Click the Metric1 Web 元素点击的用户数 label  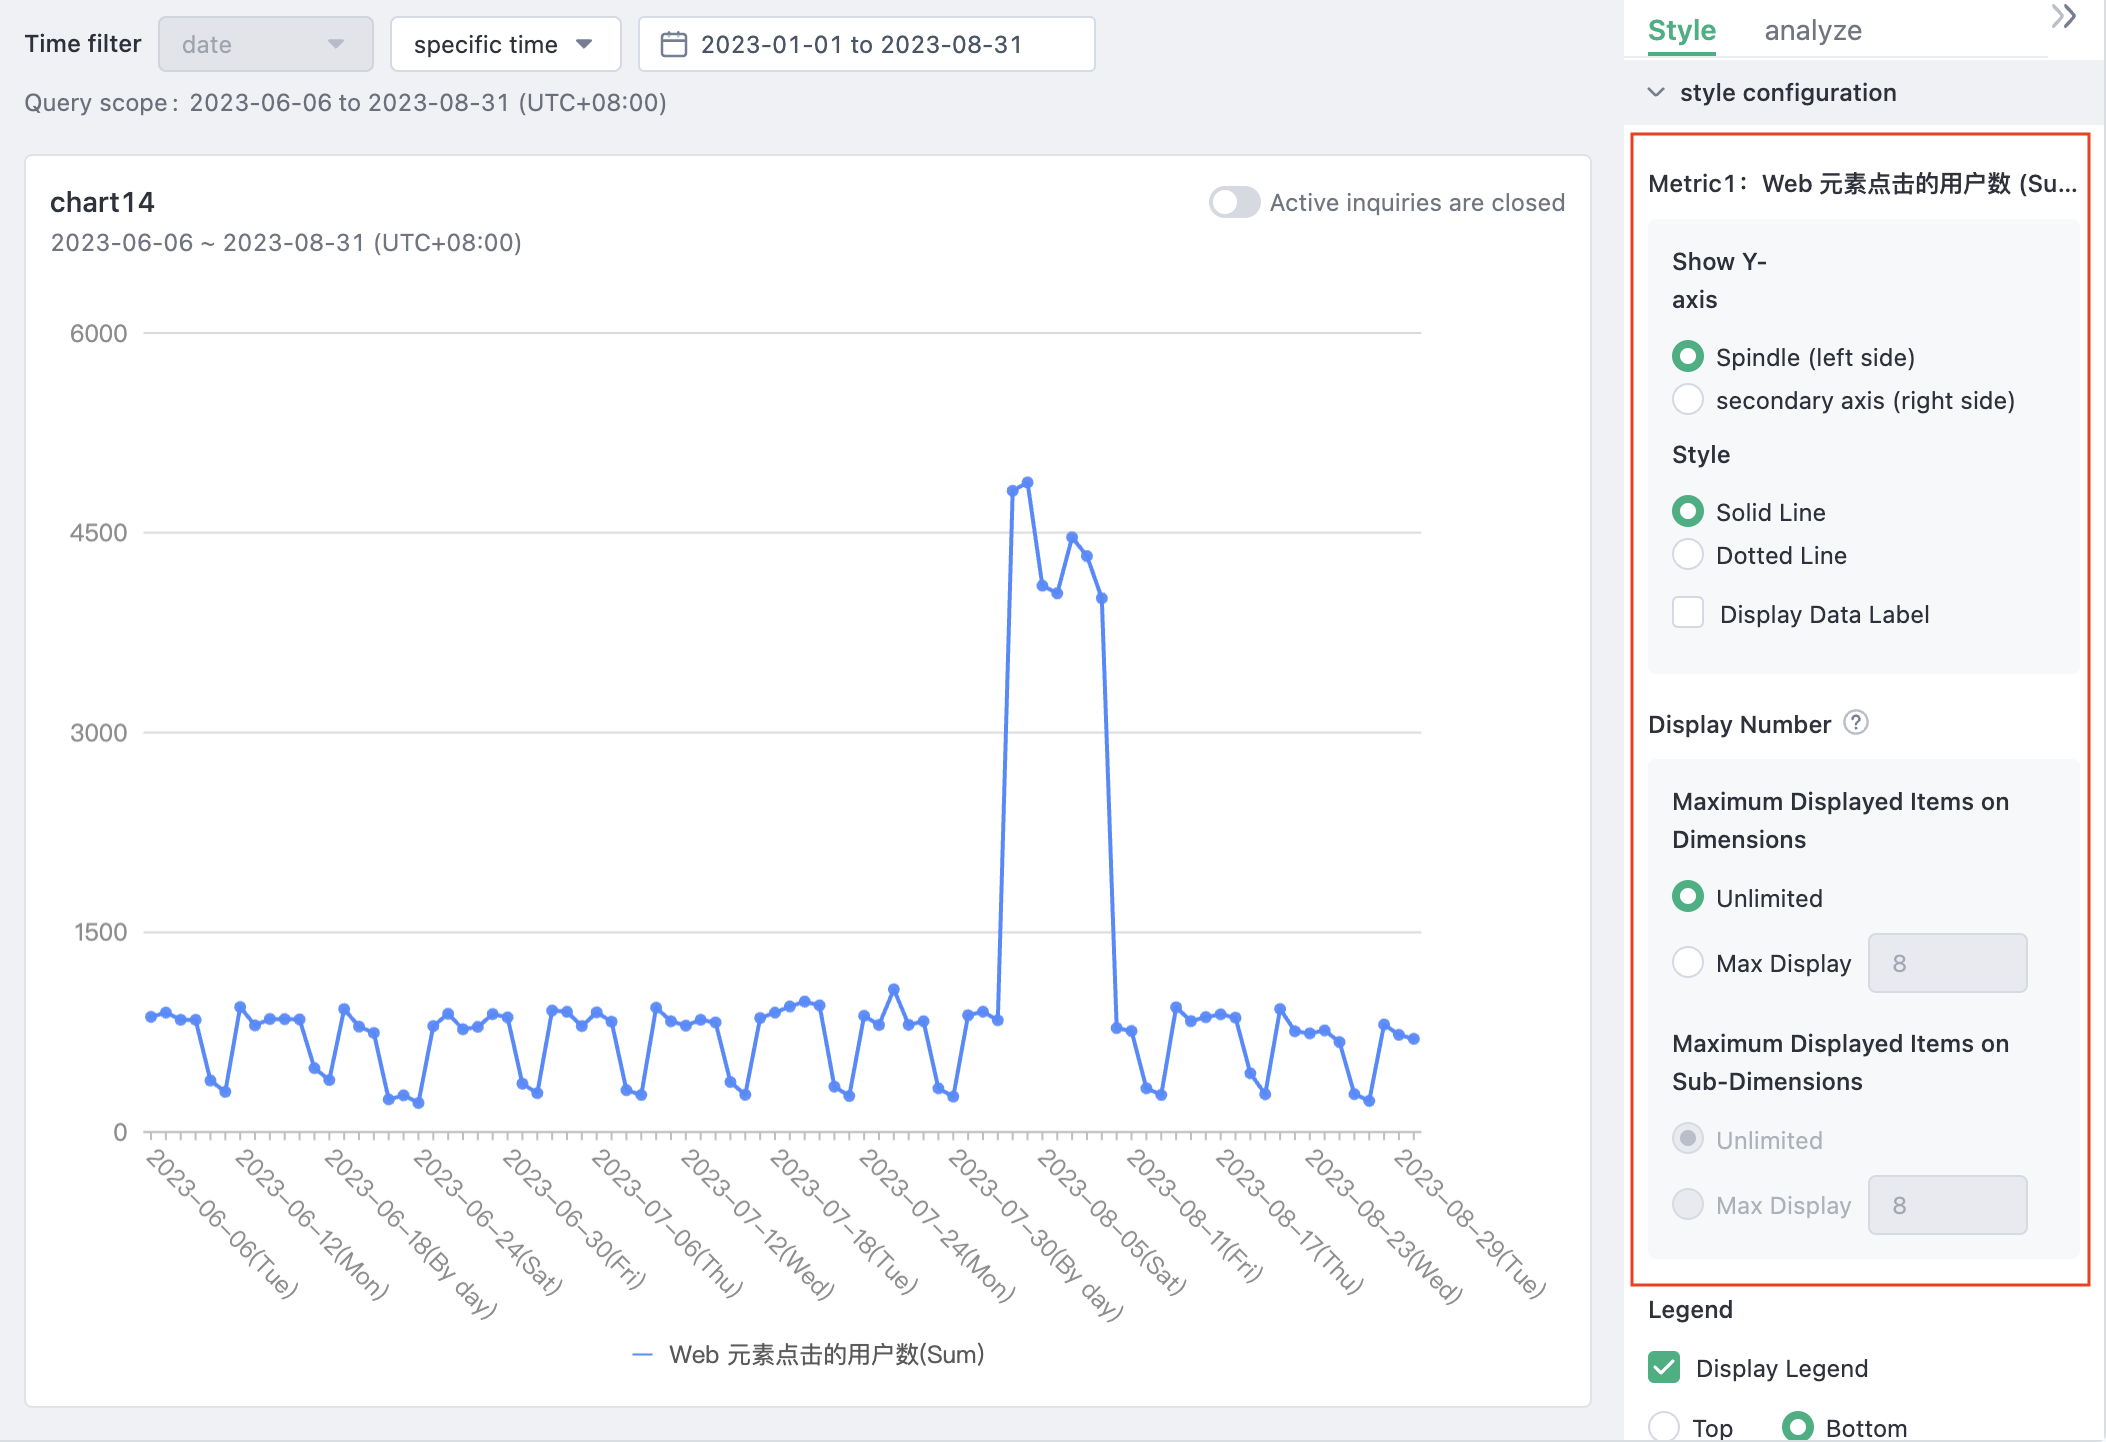(1862, 182)
